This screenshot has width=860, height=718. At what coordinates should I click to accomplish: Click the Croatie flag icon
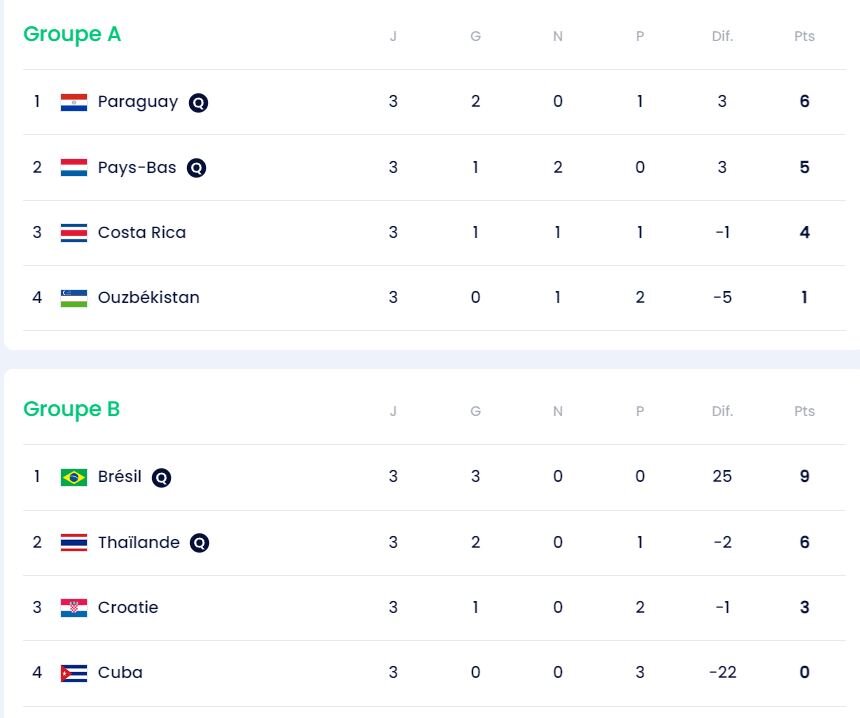tap(74, 608)
